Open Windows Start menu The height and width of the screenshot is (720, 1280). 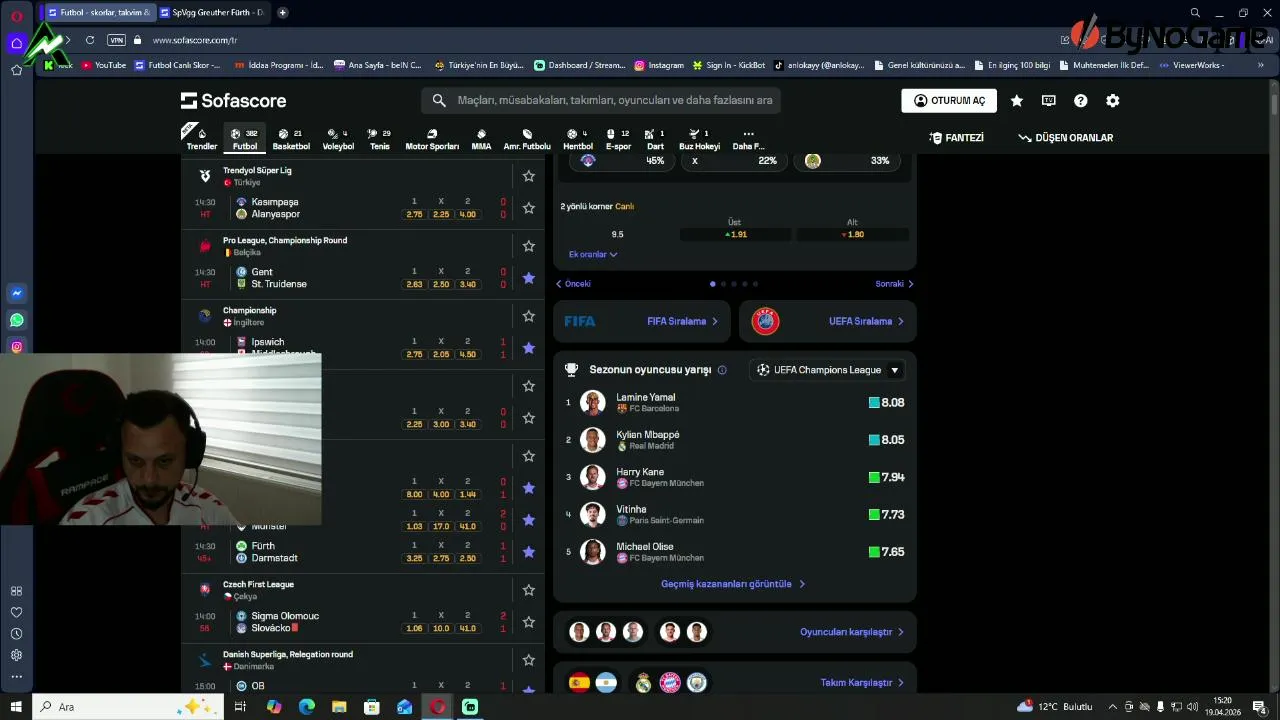pyautogui.click(x=16, y=707)
